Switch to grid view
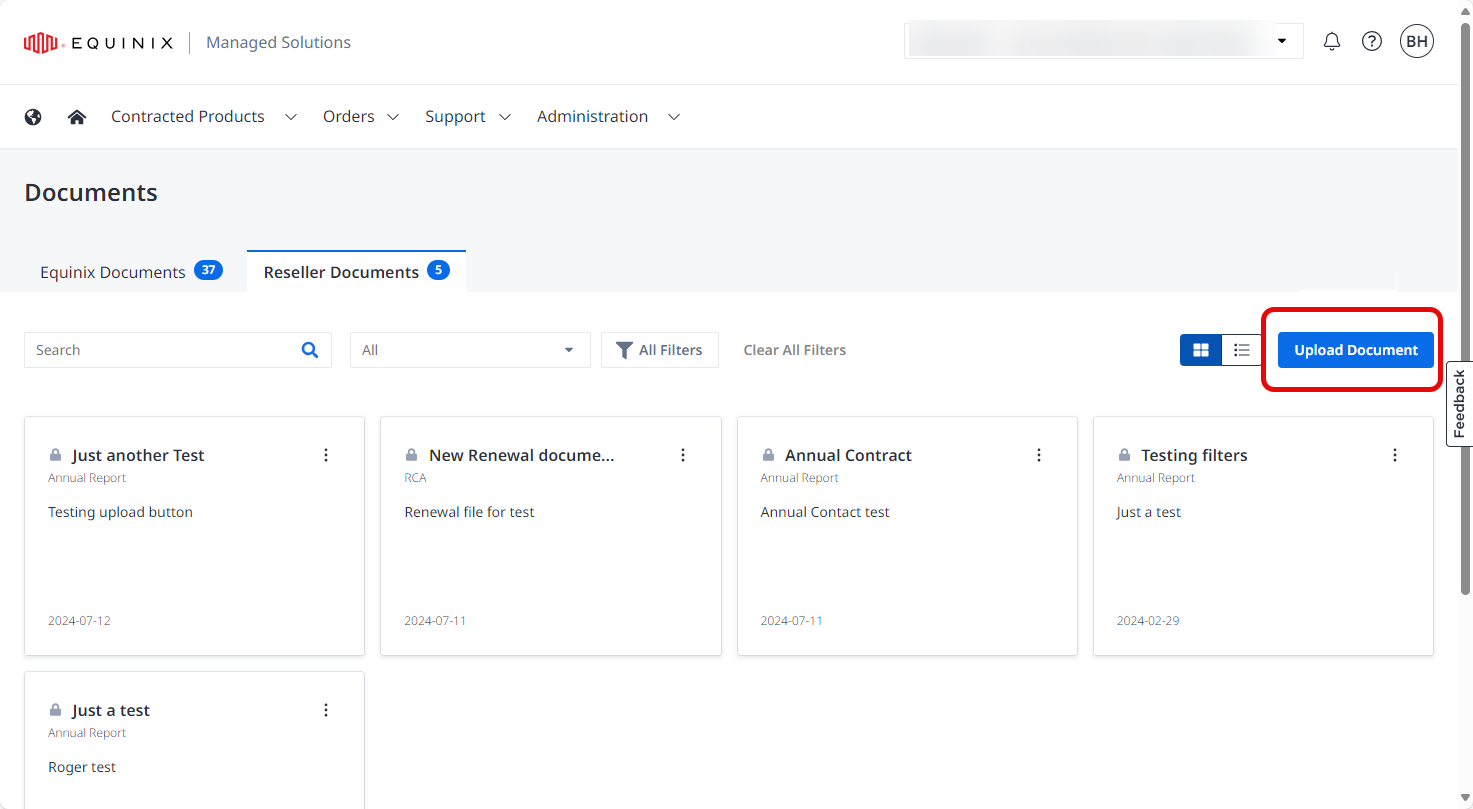The image size is (1473, 809). tap(1201, 350)
